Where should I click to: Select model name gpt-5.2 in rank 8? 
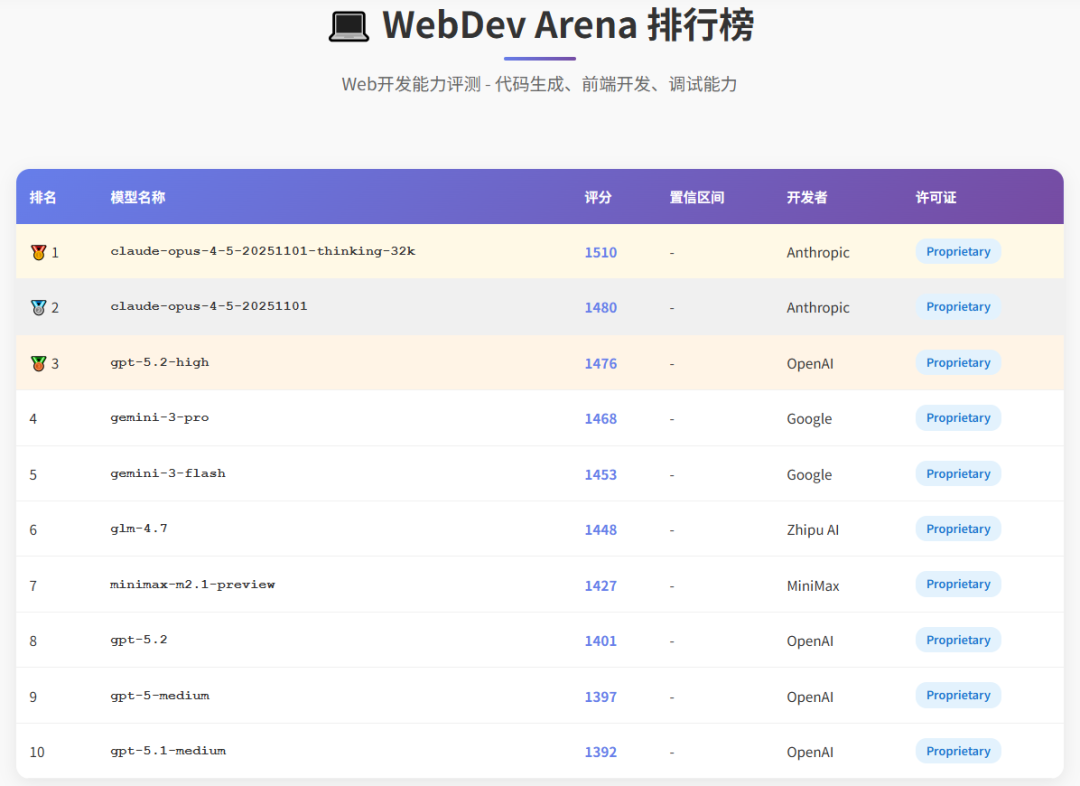coord(139,639)
